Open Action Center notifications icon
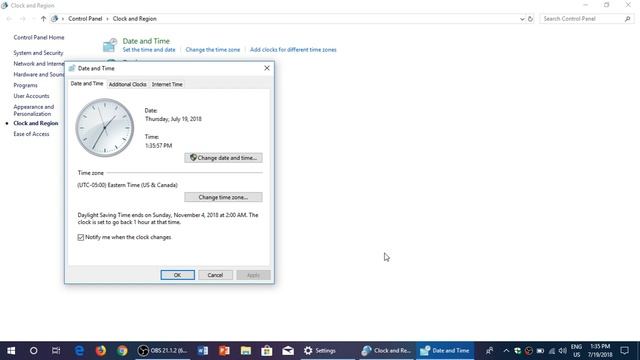The image size is (640, 360). [624, 351]
